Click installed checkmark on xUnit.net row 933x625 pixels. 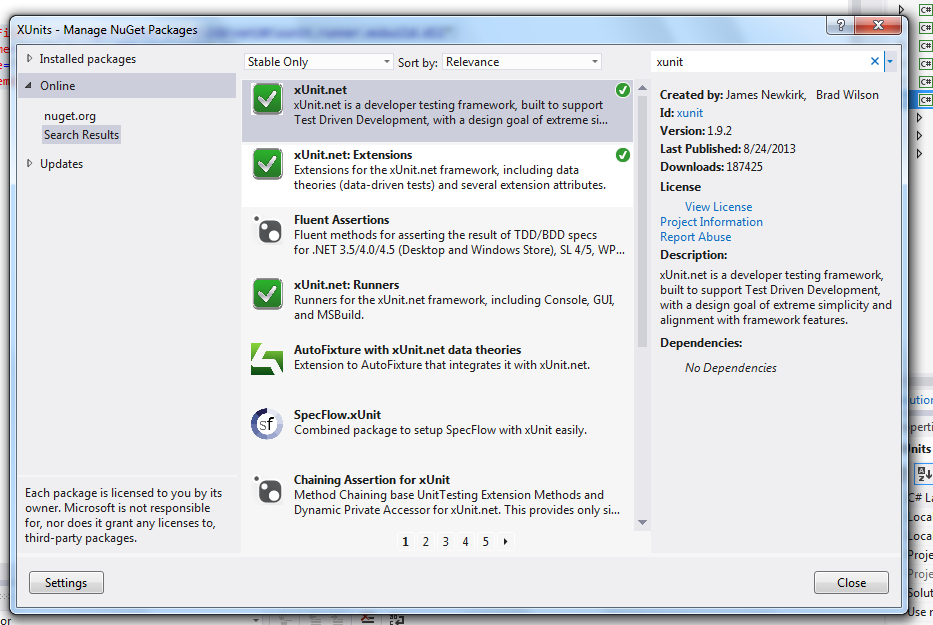(622, 90)
